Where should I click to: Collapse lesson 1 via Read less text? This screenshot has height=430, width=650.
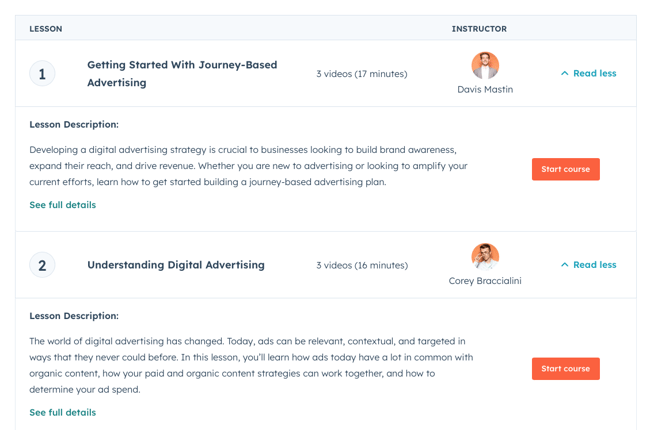tap(594, 74)
